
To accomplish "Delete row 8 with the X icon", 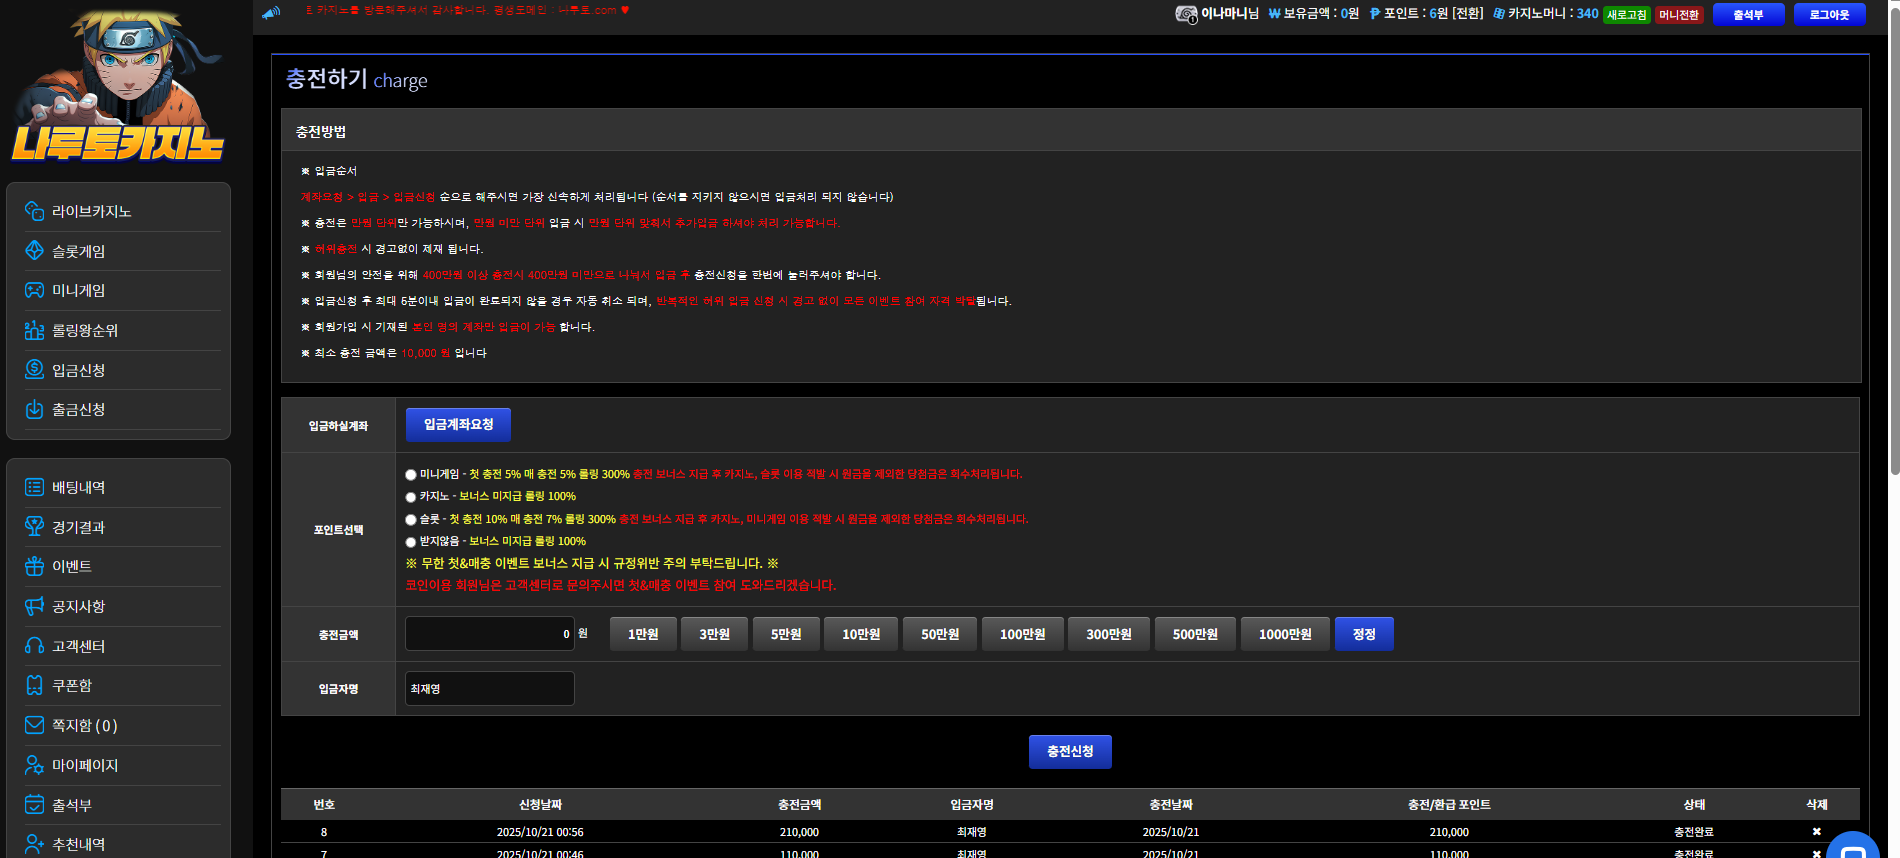I will coord(1817,832).
